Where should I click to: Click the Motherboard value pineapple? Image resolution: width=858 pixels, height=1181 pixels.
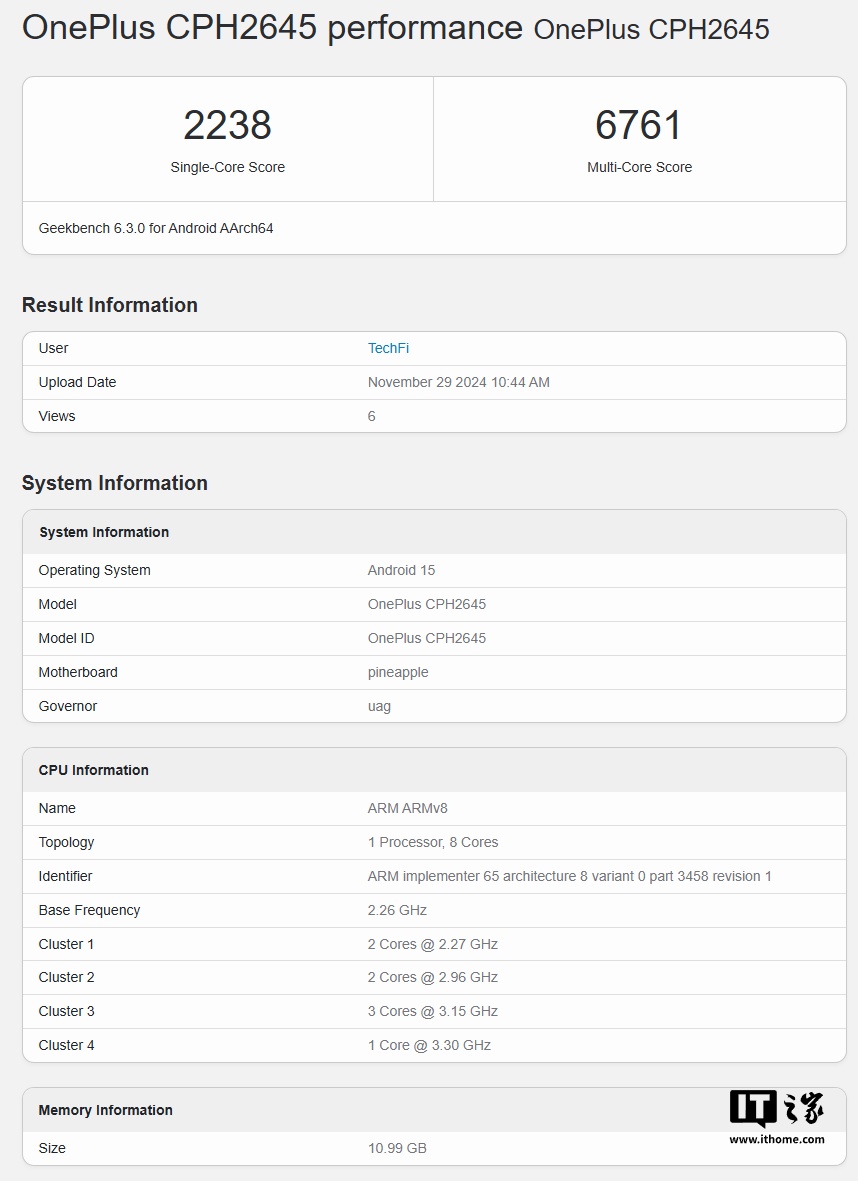click(x=398, y=672)
